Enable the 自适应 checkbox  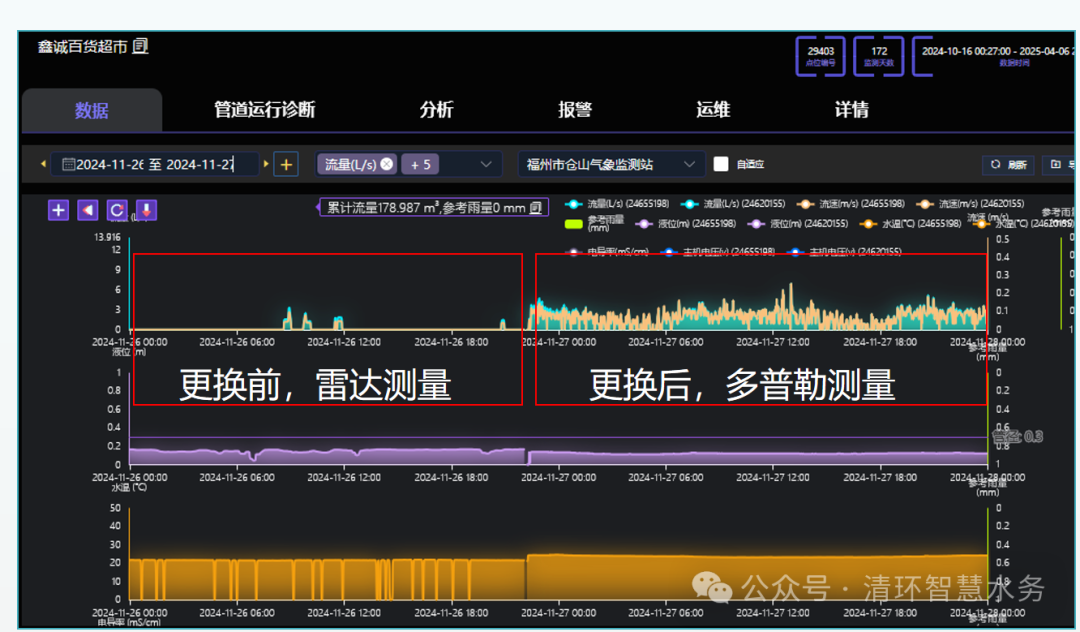click(722, 164)
